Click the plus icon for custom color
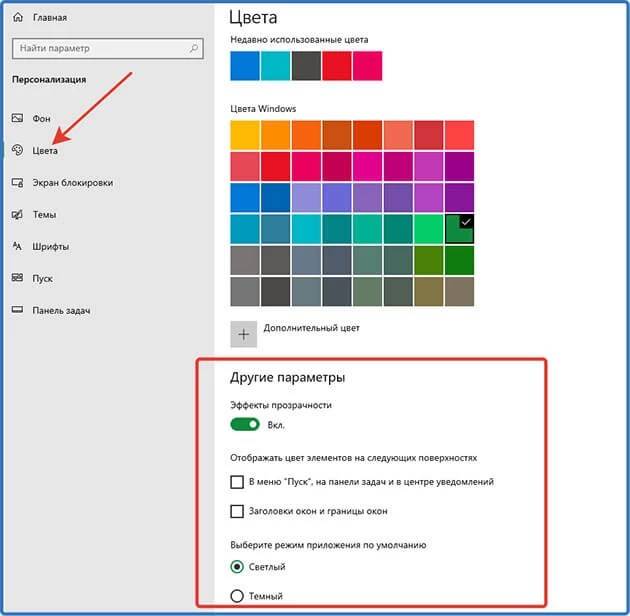This screenshot has width=630, height=616. [243, 334]
